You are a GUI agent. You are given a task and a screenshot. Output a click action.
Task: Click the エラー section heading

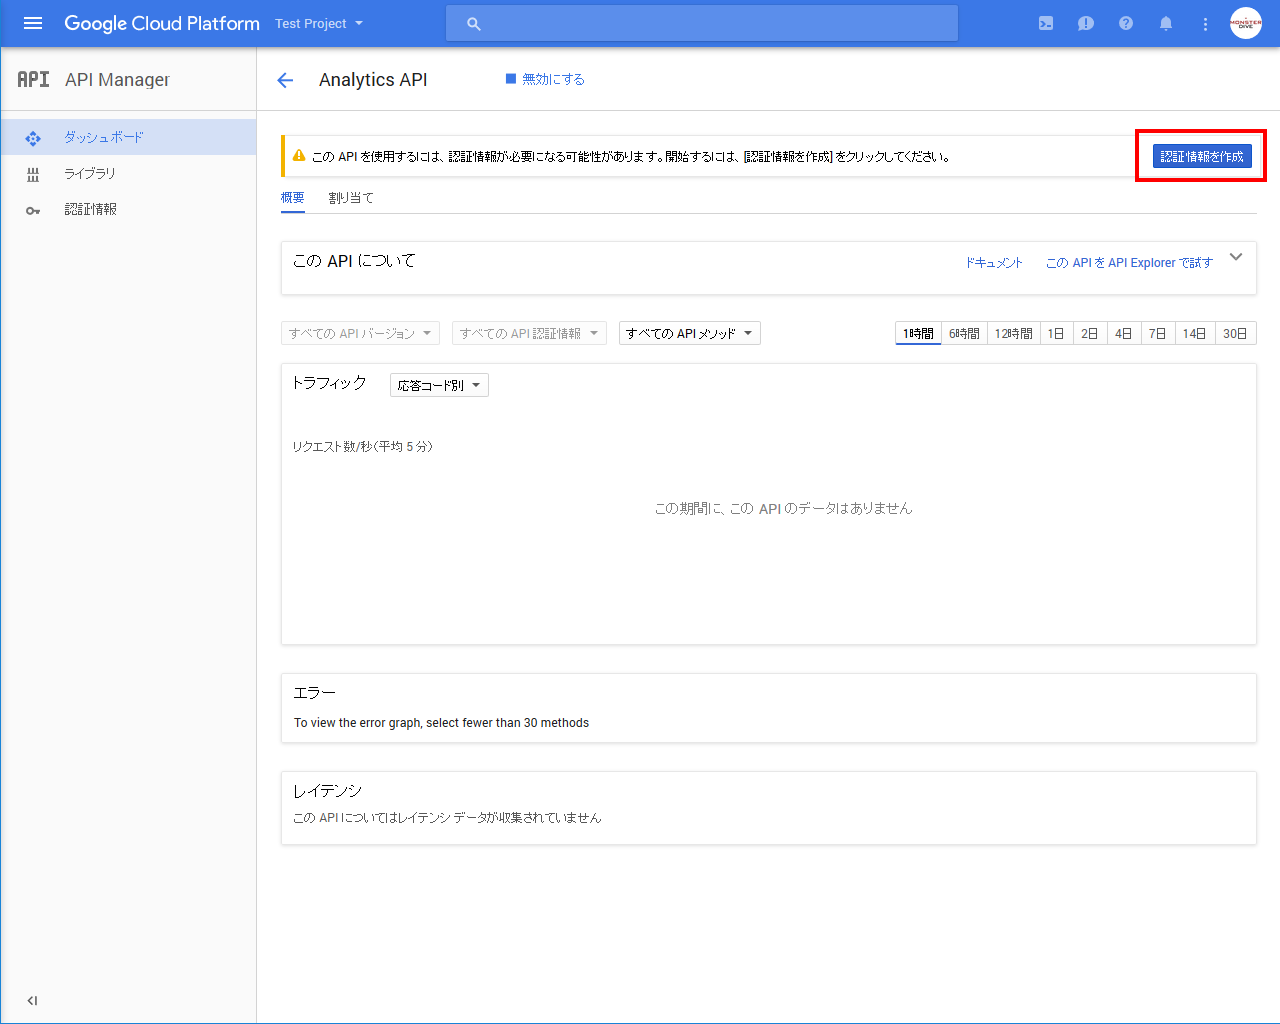tap(314, 693)
